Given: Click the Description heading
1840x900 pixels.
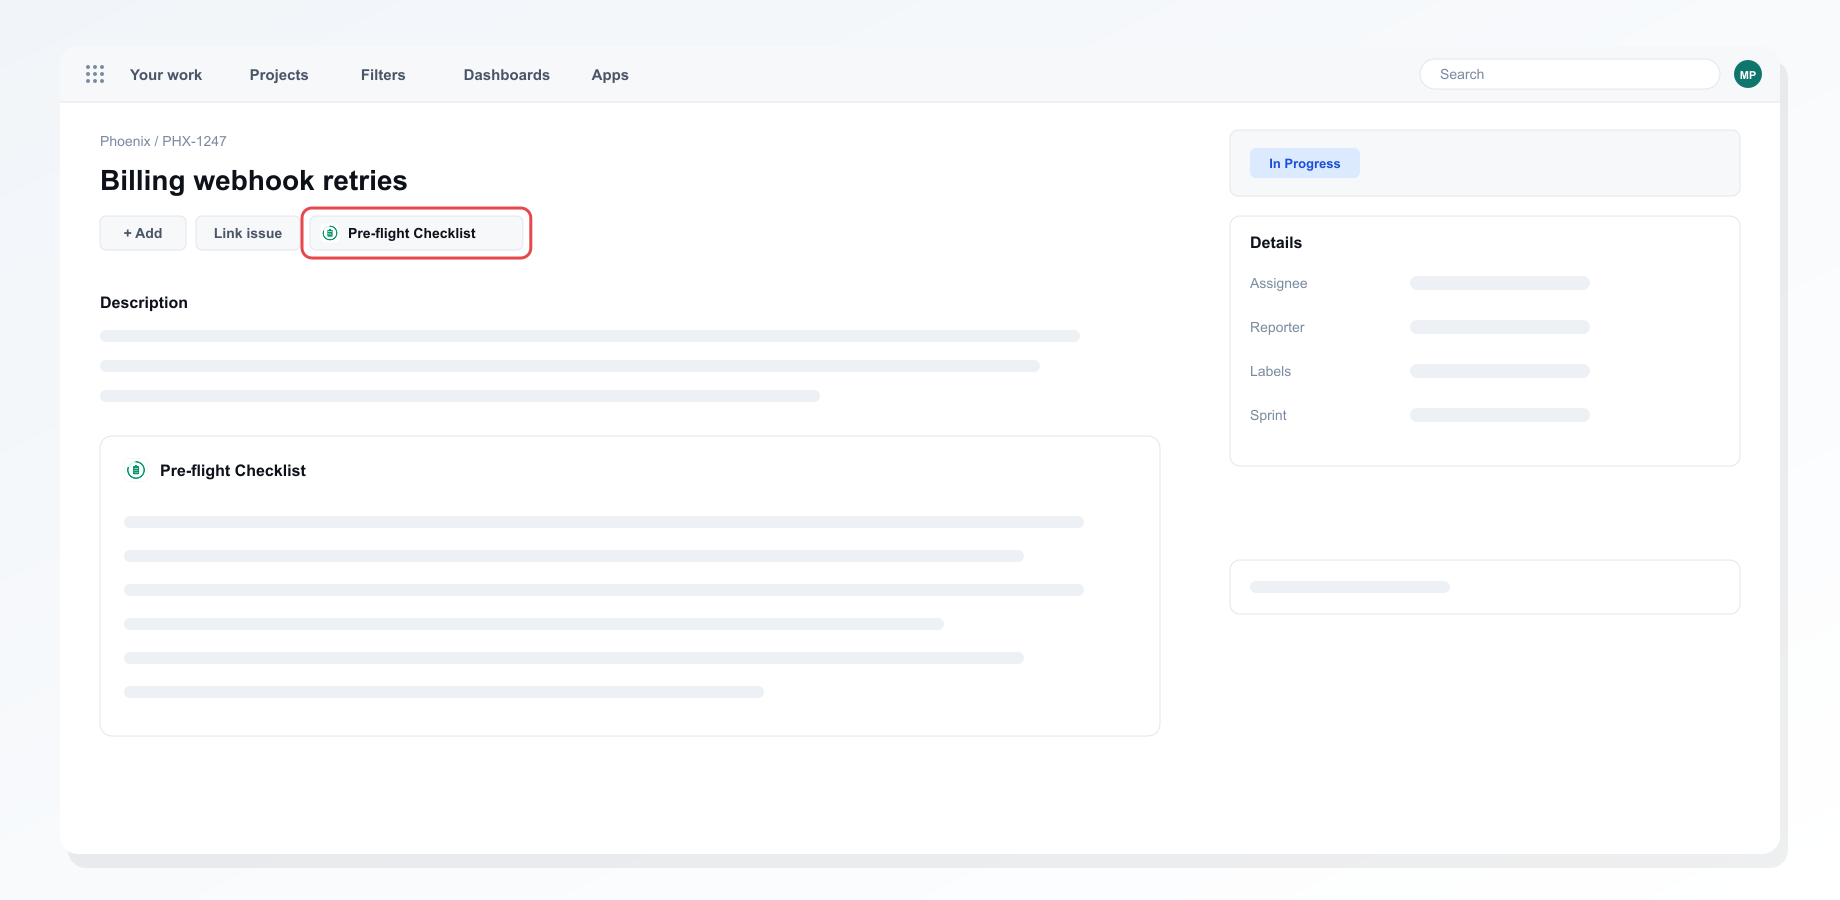Looking at the screenshot, I should 144,302.
